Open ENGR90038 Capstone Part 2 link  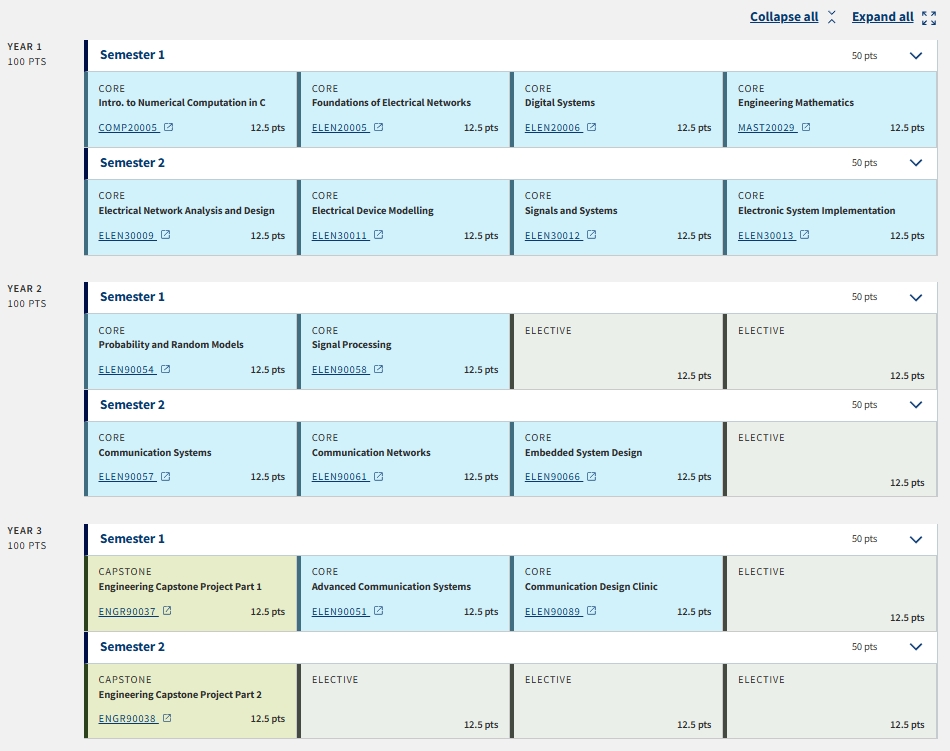[127, 719]
